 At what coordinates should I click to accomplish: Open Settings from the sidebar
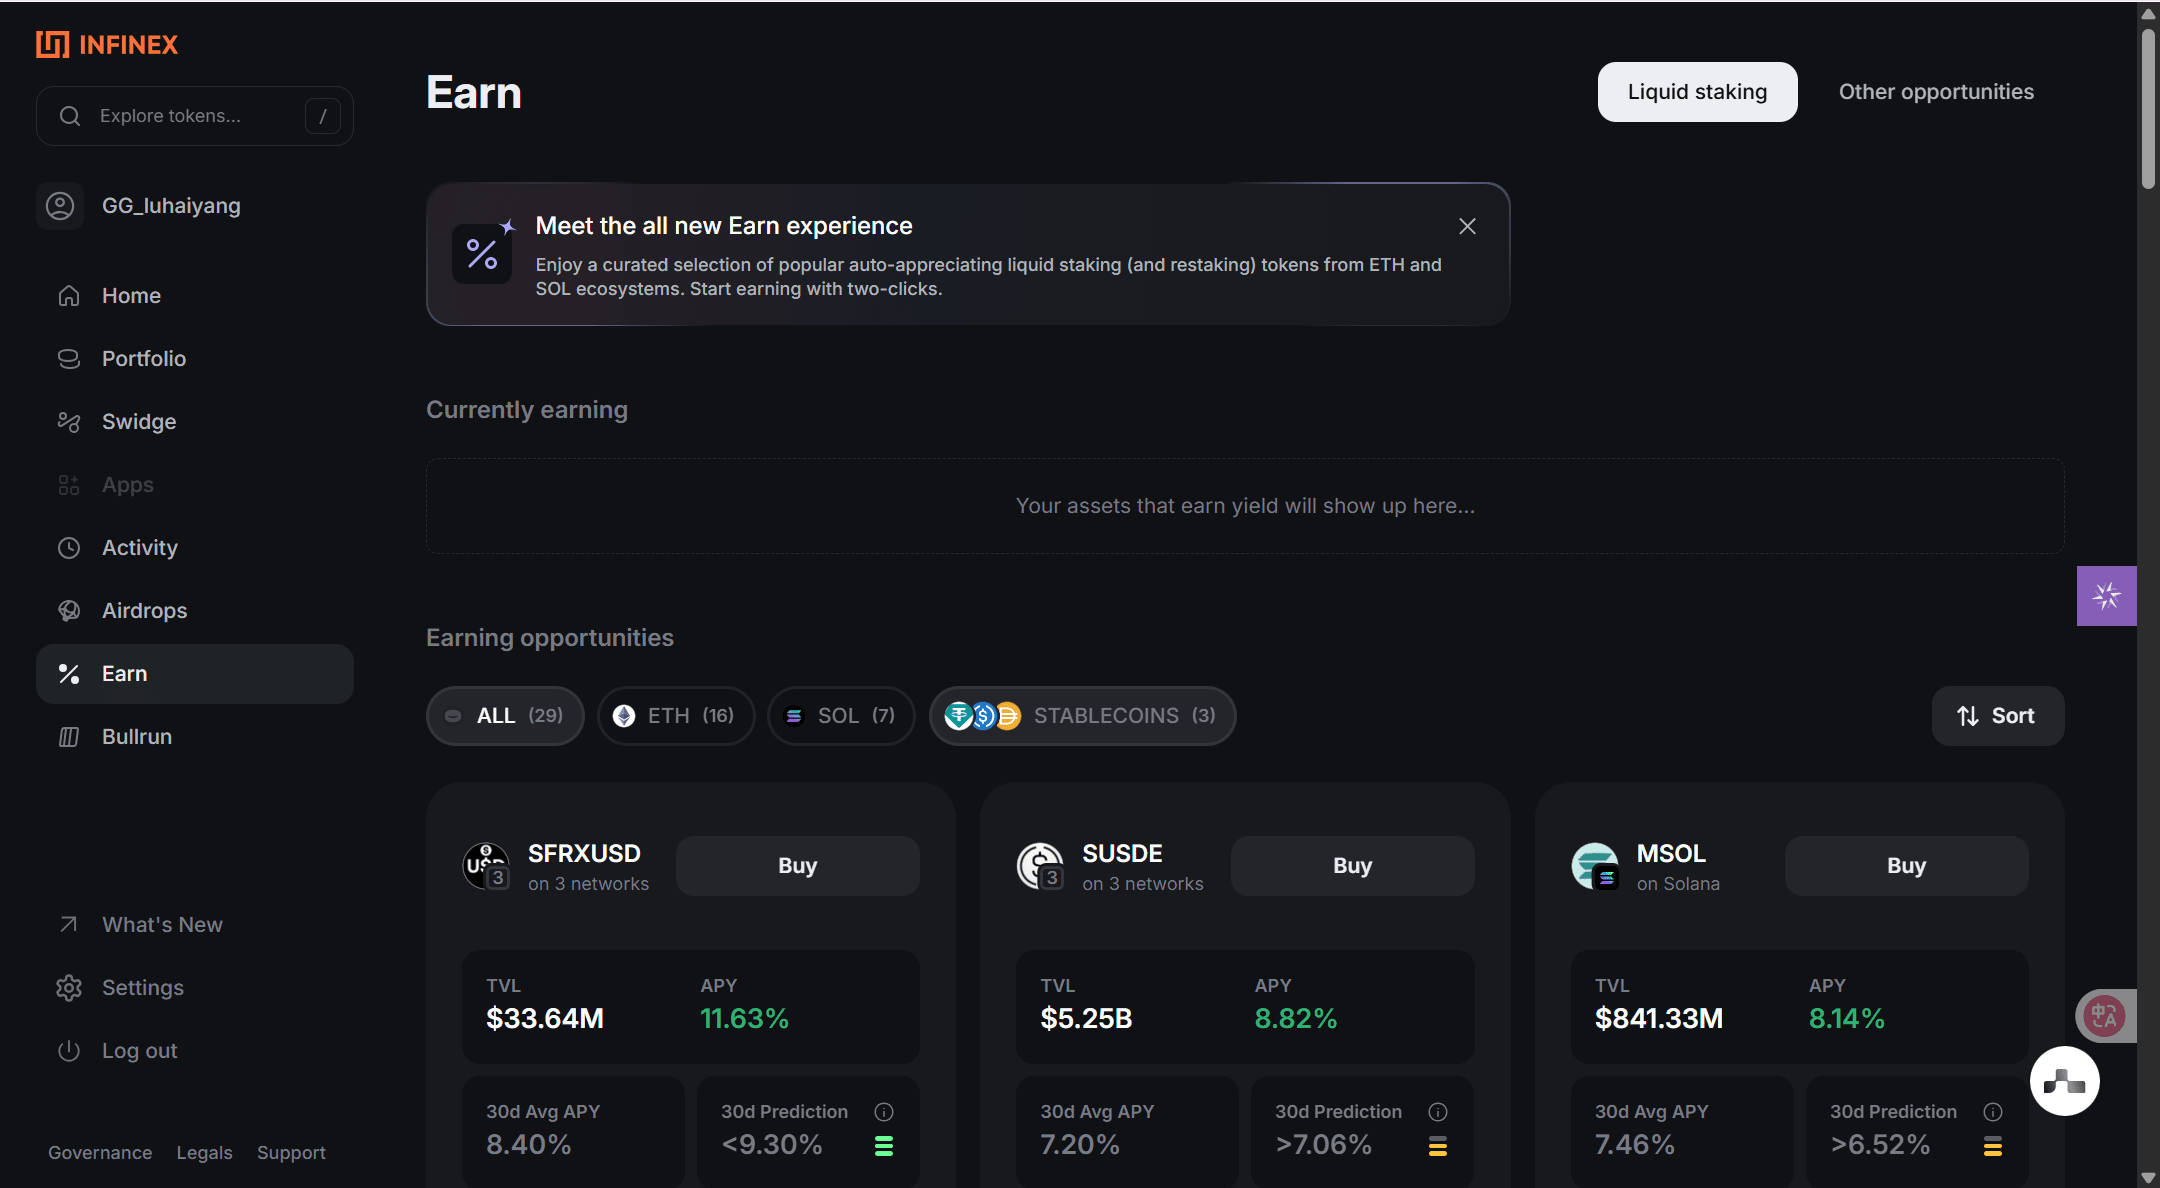(x=195, y=988)
